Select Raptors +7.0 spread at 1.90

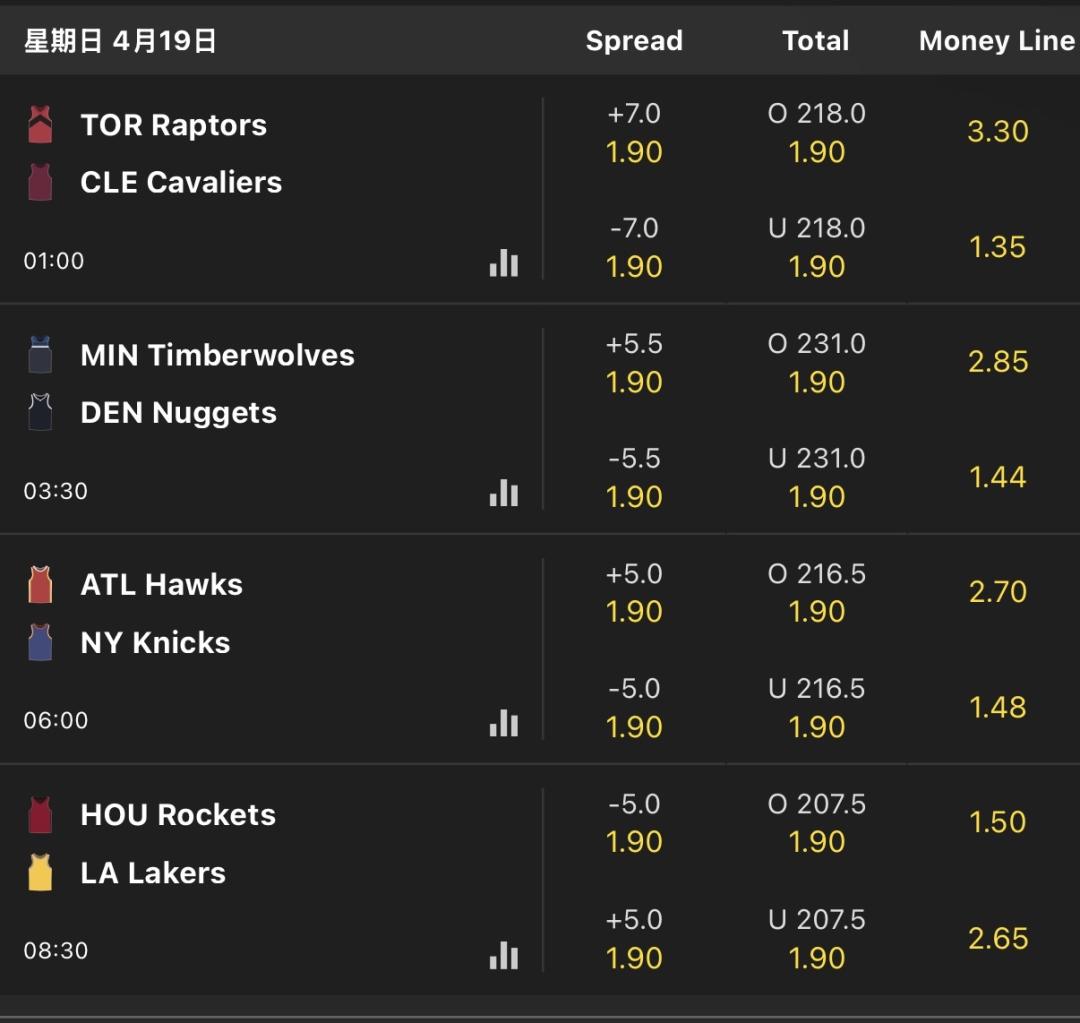tap(634, 133)
